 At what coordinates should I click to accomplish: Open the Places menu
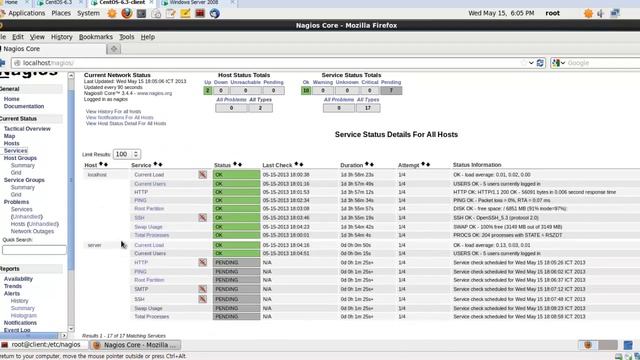pos(61,13)
